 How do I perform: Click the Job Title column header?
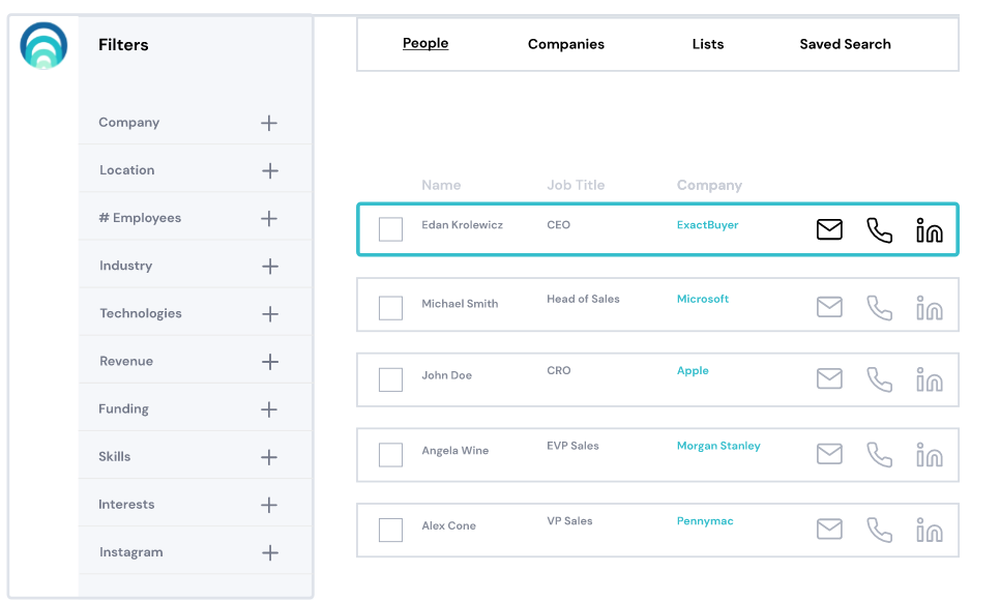pyautogui.click(x=575, y=185)
